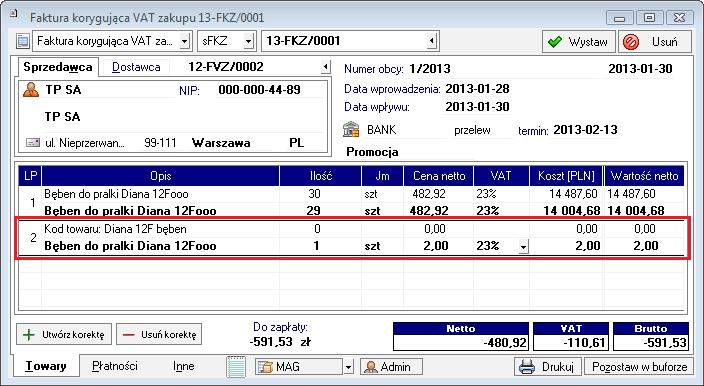Click the arrow in 13-FKZ/0001 number field
Image resolution: width=704 pixels, height=386 pixels.
[x=431, y=41]
